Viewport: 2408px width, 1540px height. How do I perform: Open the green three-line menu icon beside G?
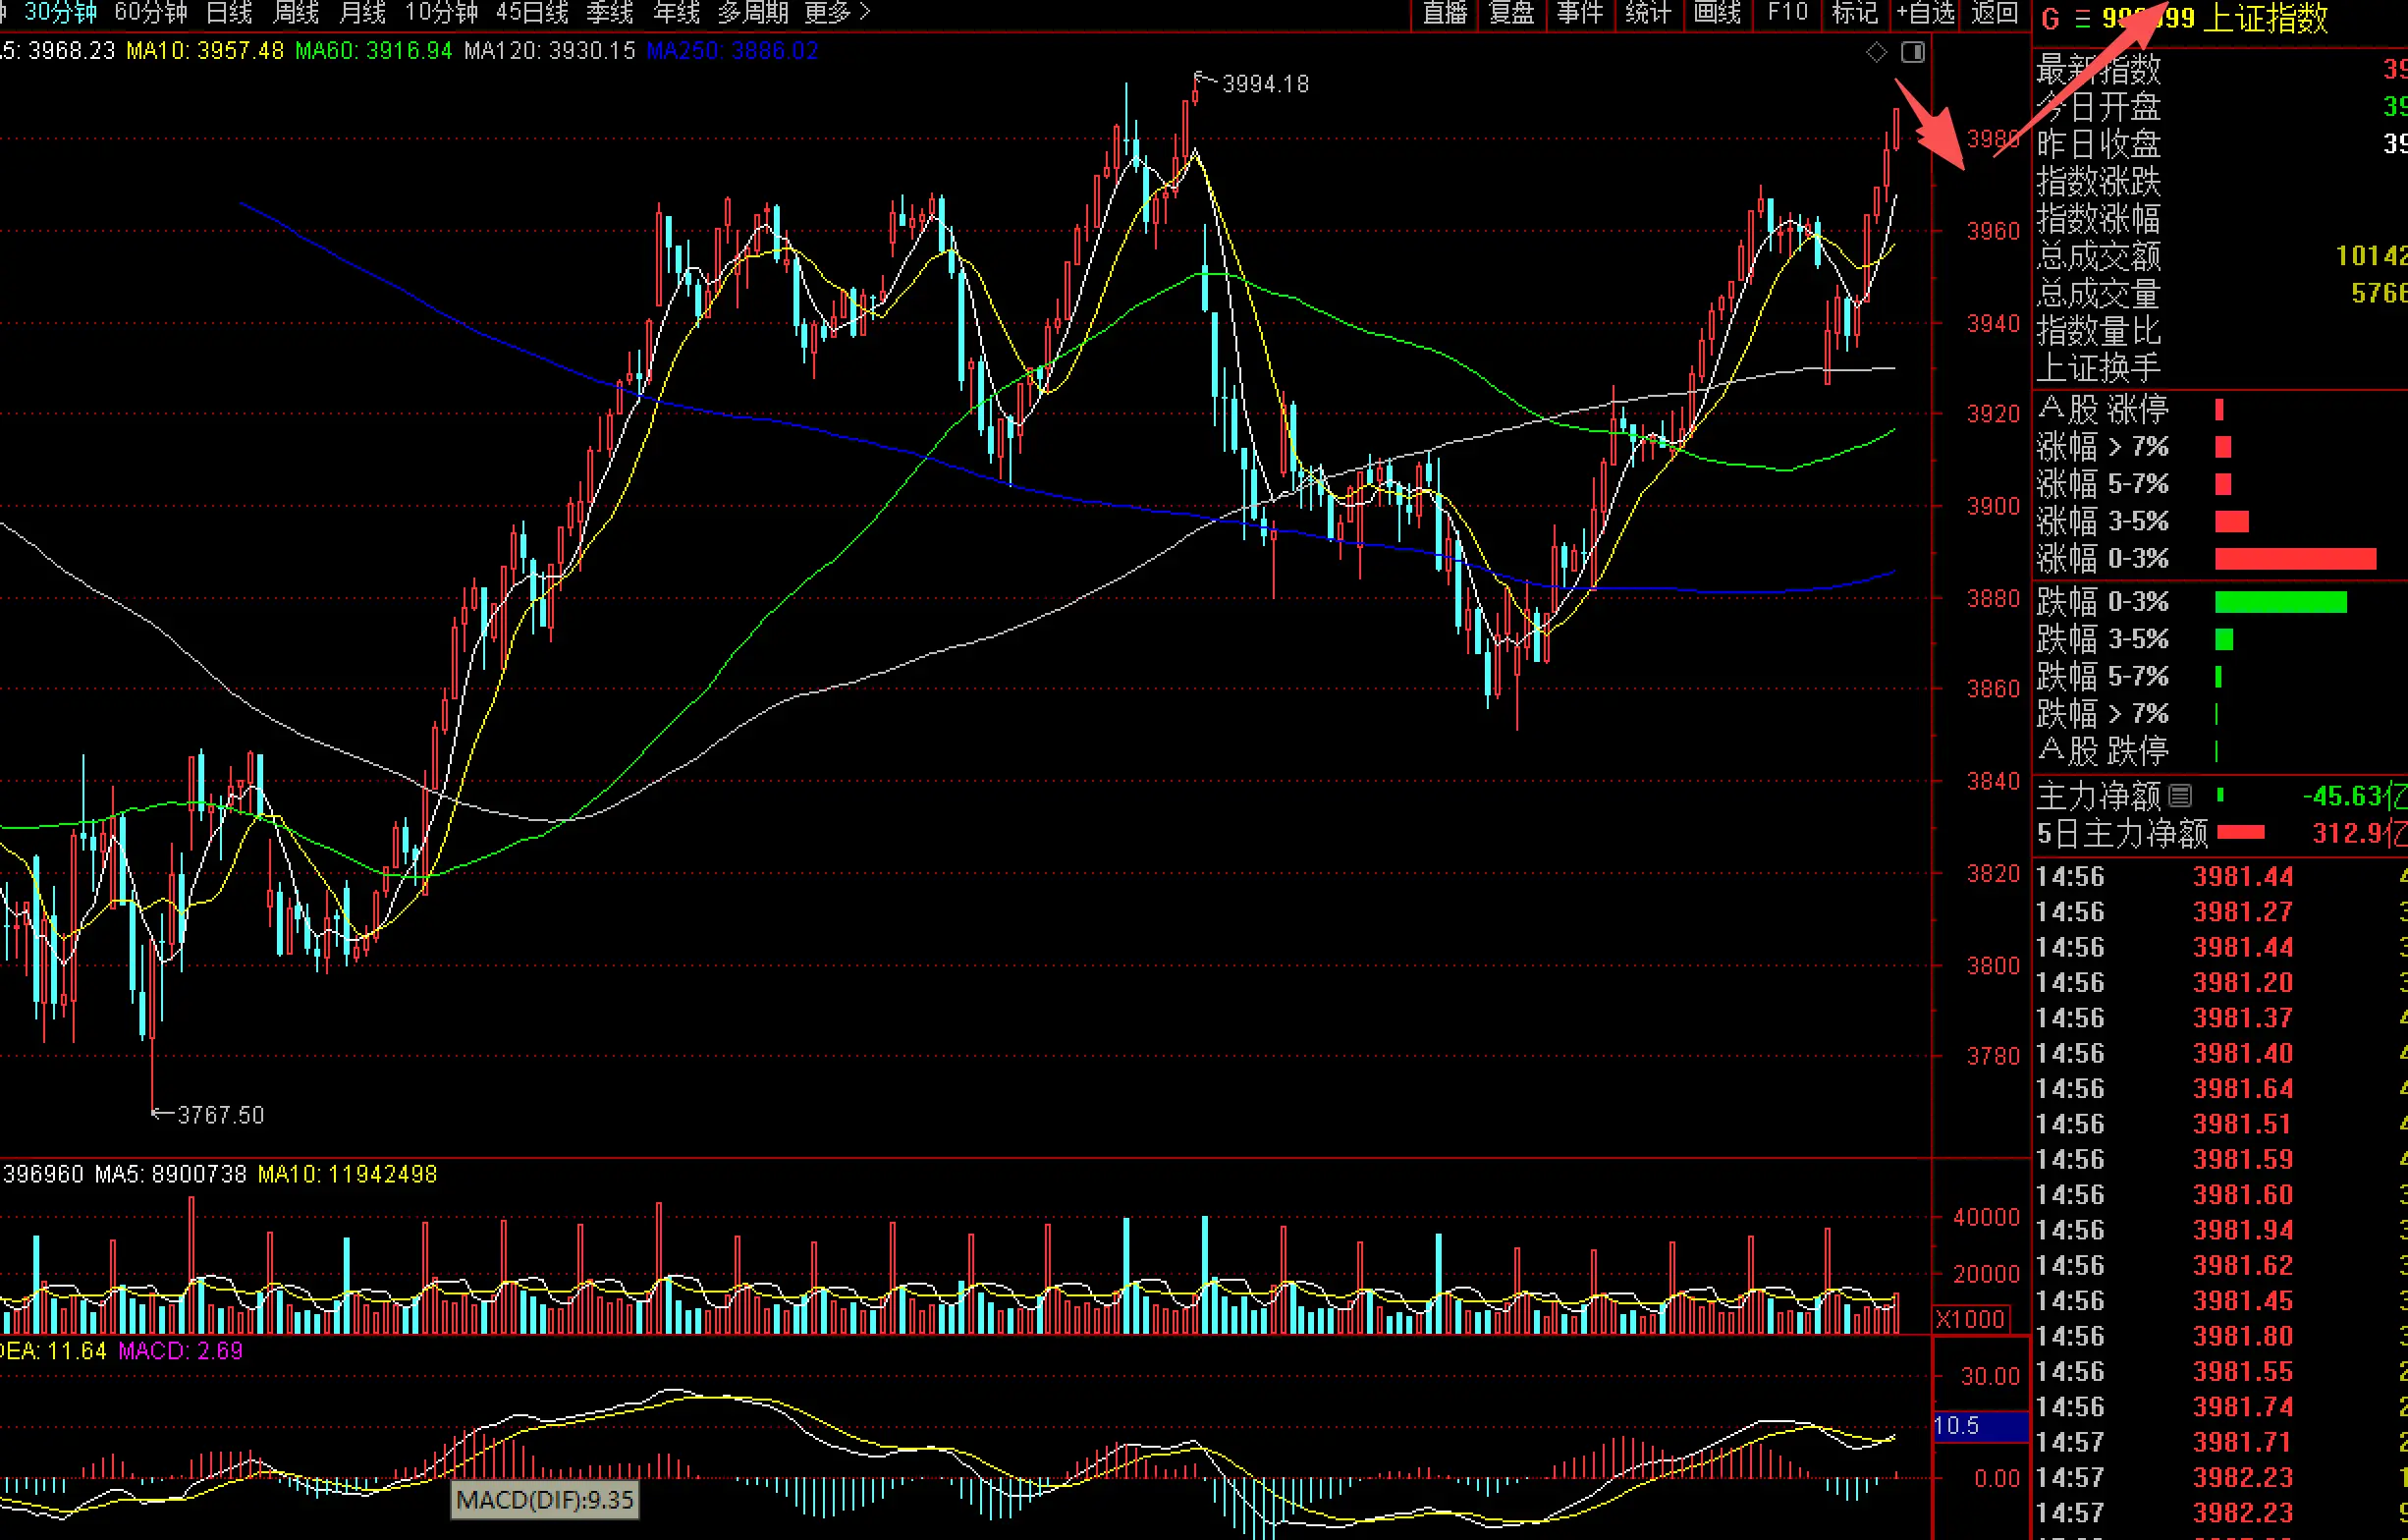pyautogui.click(x=2082, y=19)
